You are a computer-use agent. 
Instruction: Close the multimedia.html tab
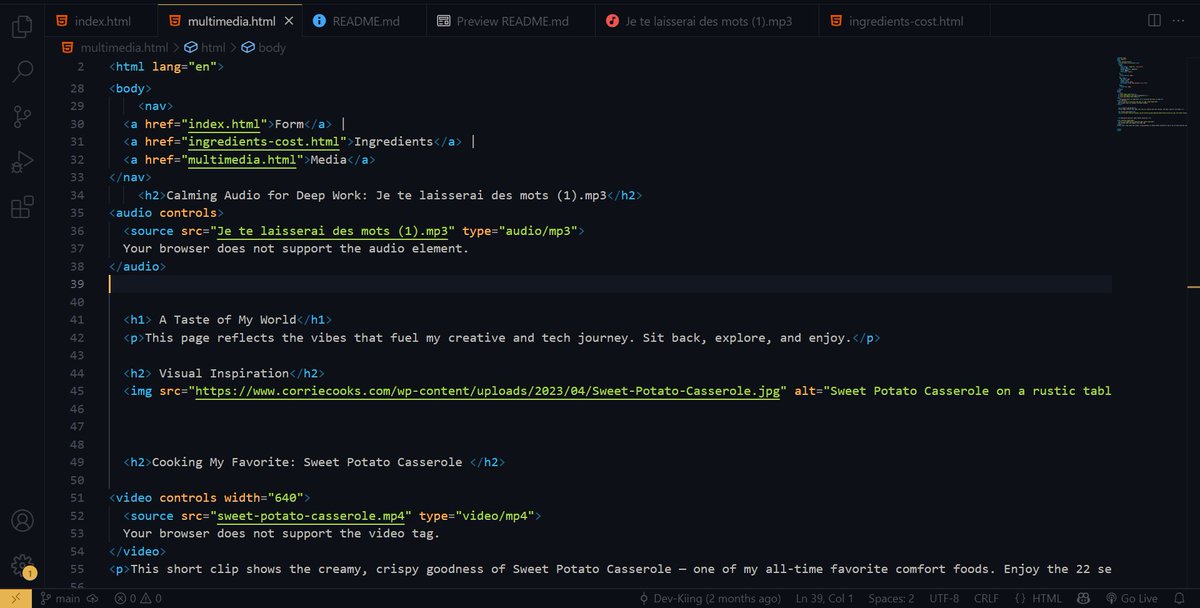[x=289, y=20]
